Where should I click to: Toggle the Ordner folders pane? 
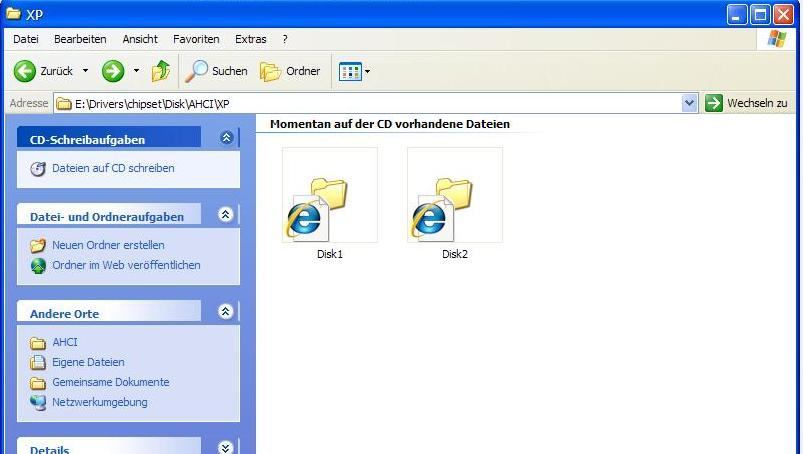(290, 71)
